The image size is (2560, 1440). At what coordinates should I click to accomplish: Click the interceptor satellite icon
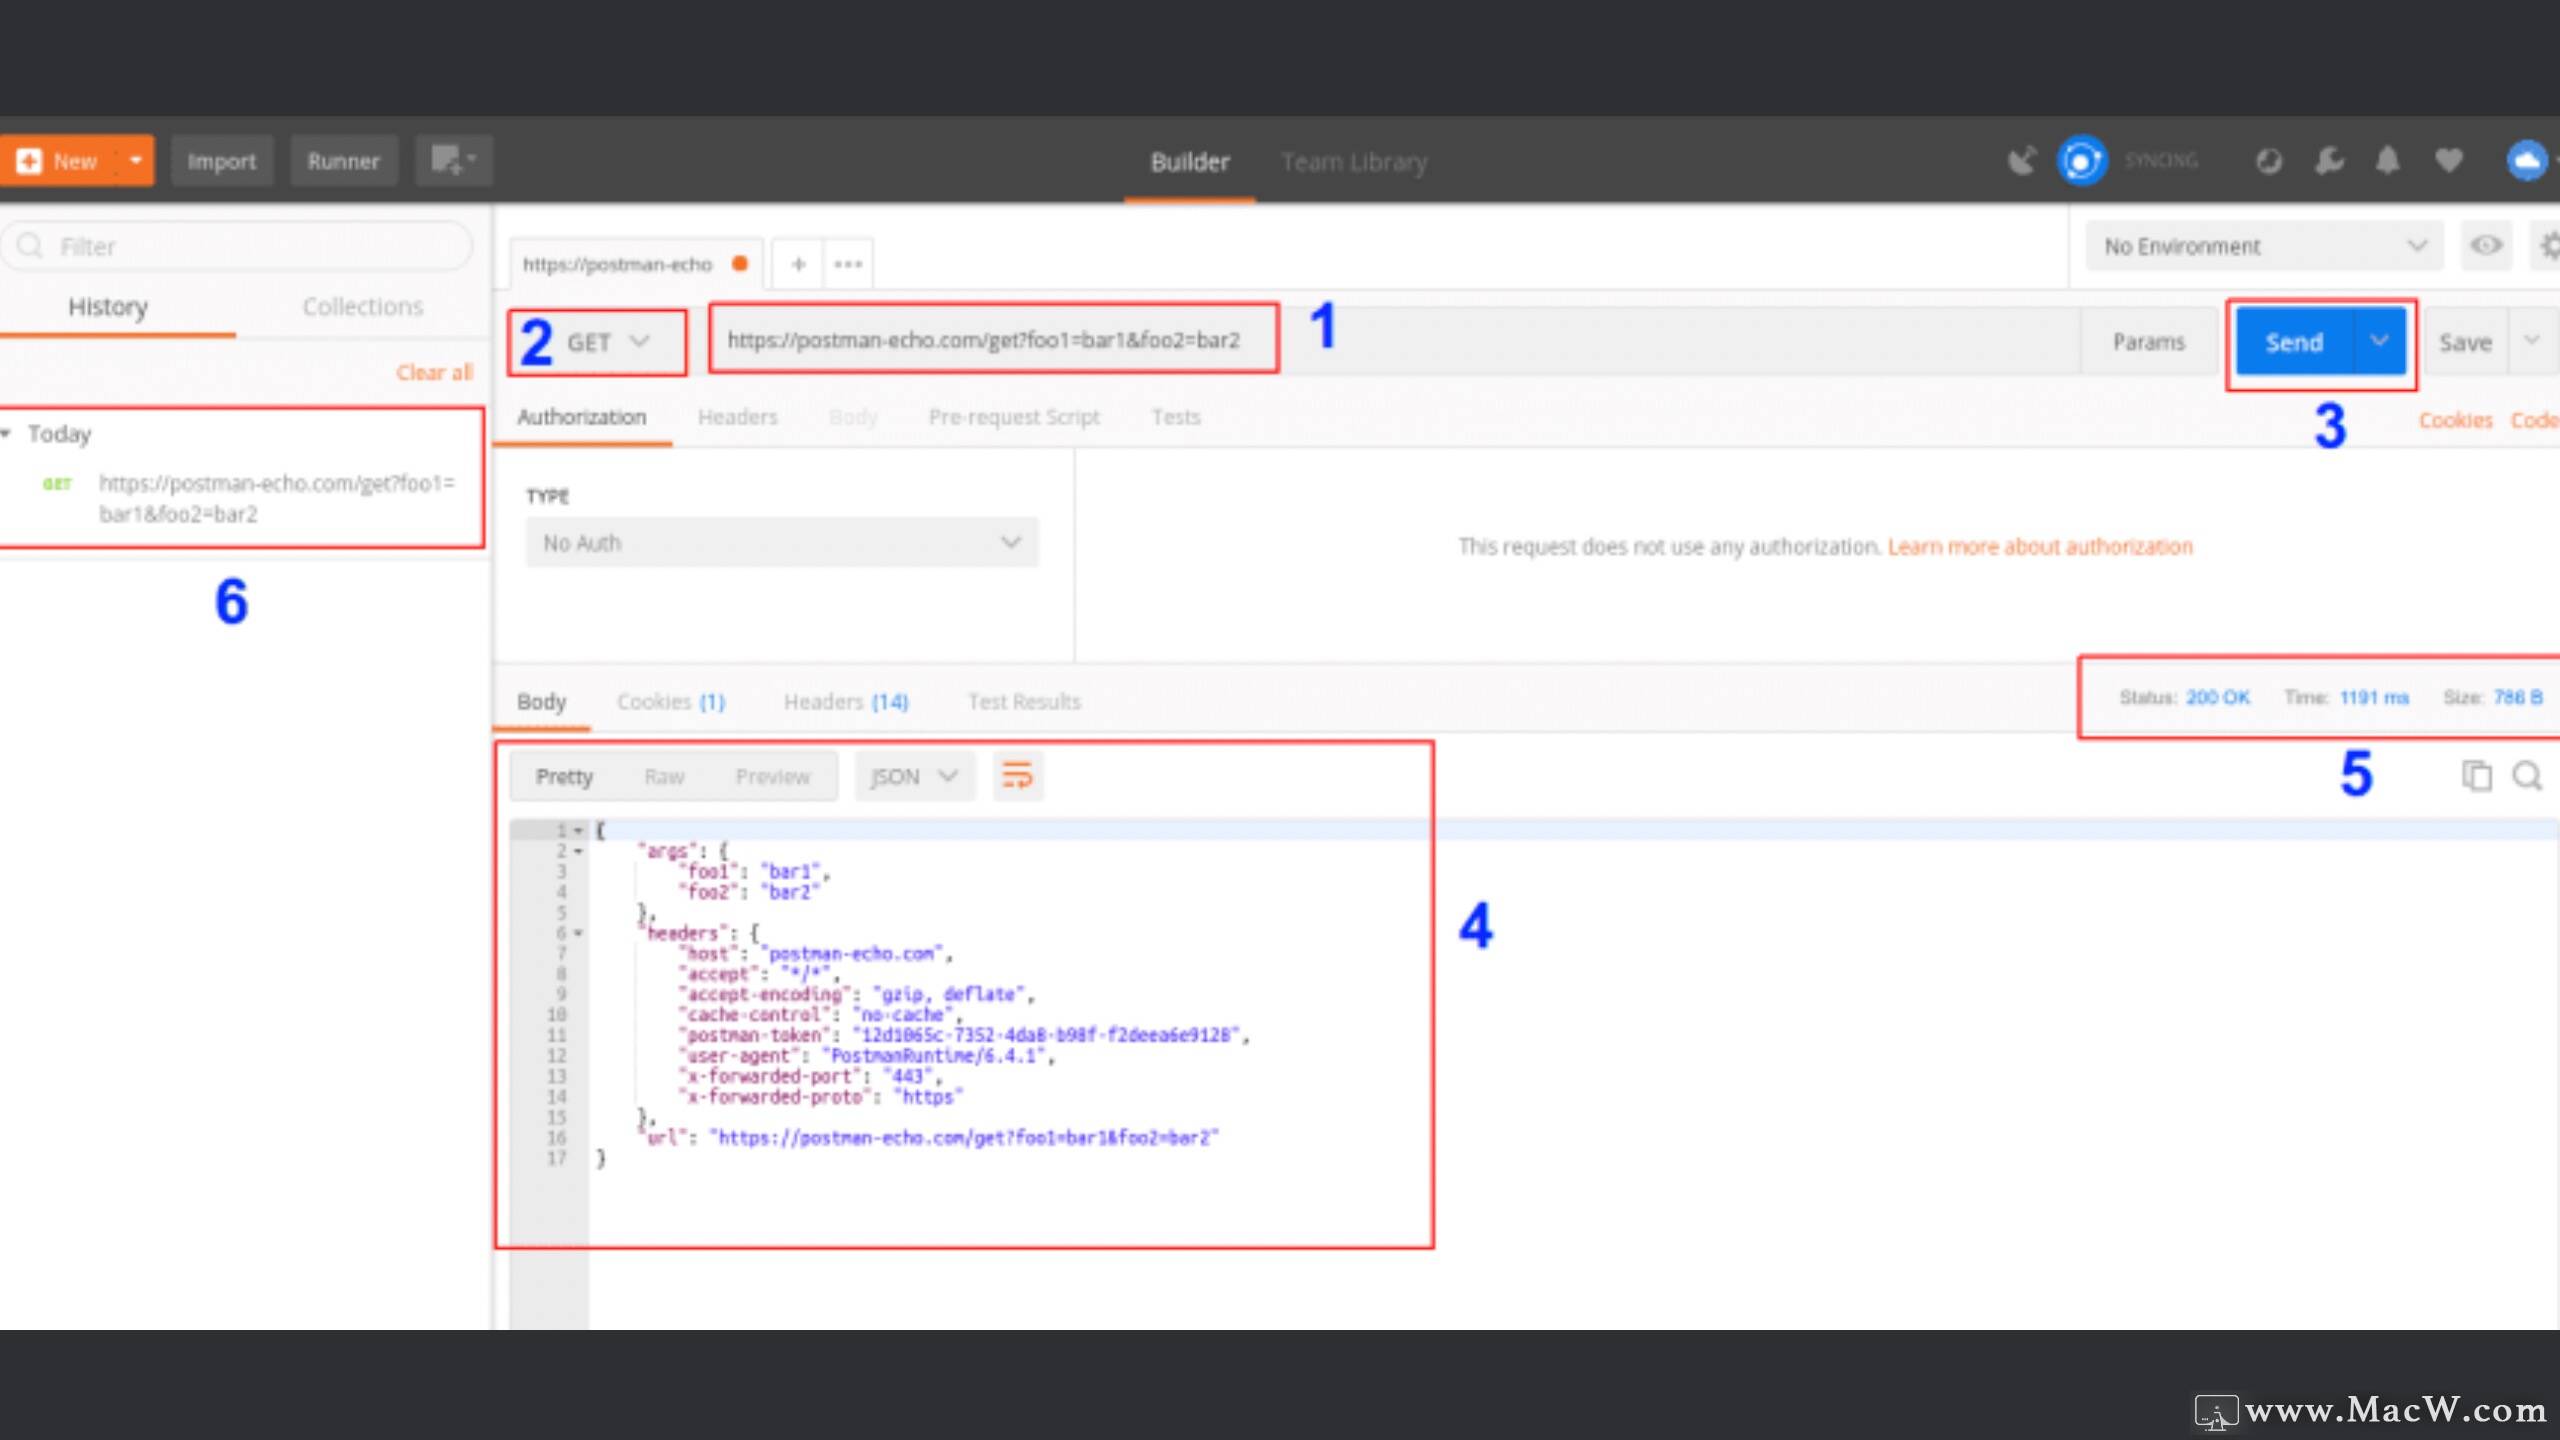tap(2022, 160)
